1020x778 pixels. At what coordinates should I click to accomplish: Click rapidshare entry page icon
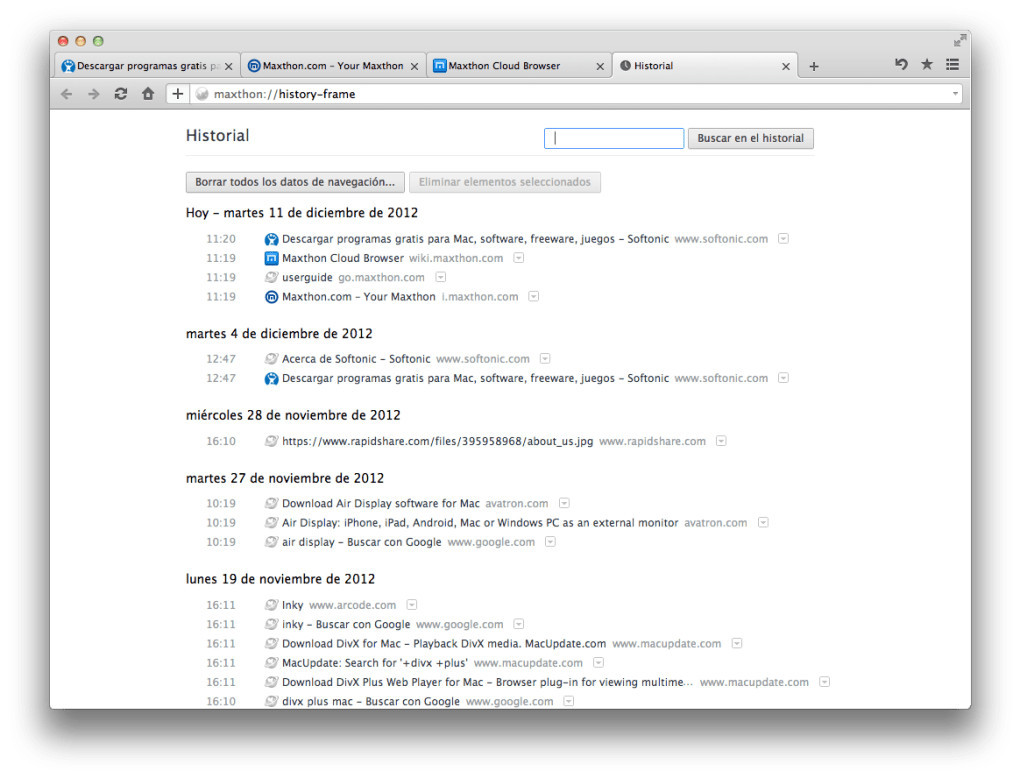[271, 441]
